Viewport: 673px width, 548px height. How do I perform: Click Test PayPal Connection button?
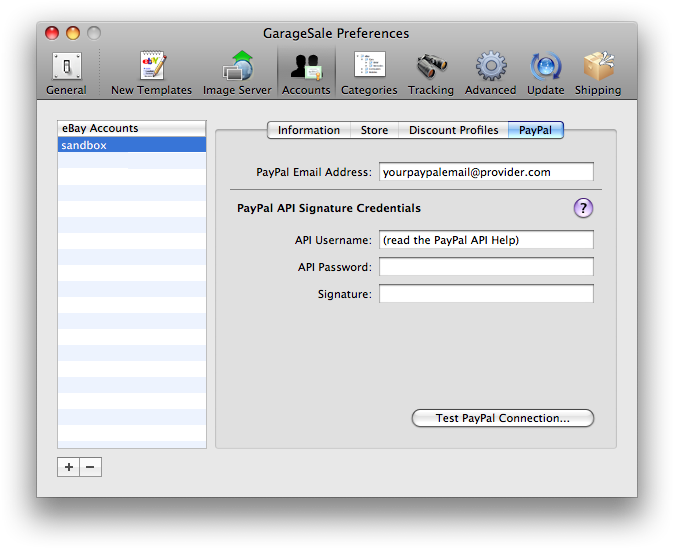[x=503, y=418]
